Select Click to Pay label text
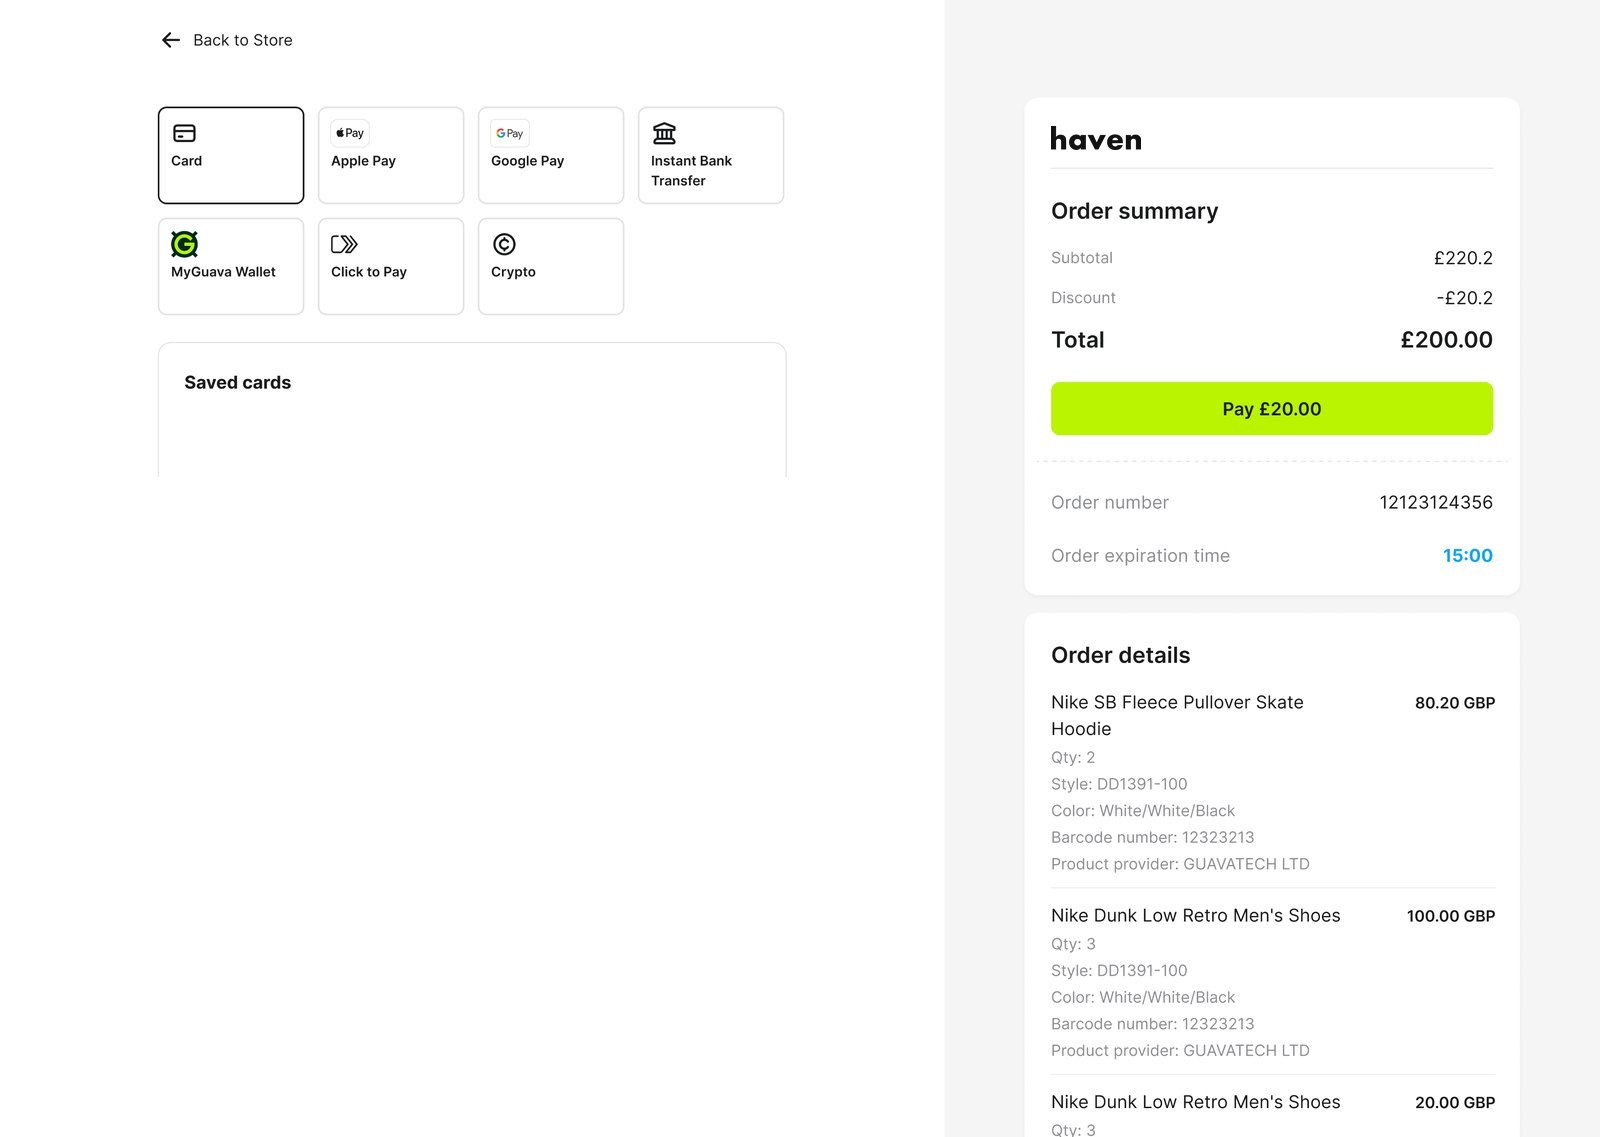The width and height of the screenshot is (1600, 1137). 369,272
